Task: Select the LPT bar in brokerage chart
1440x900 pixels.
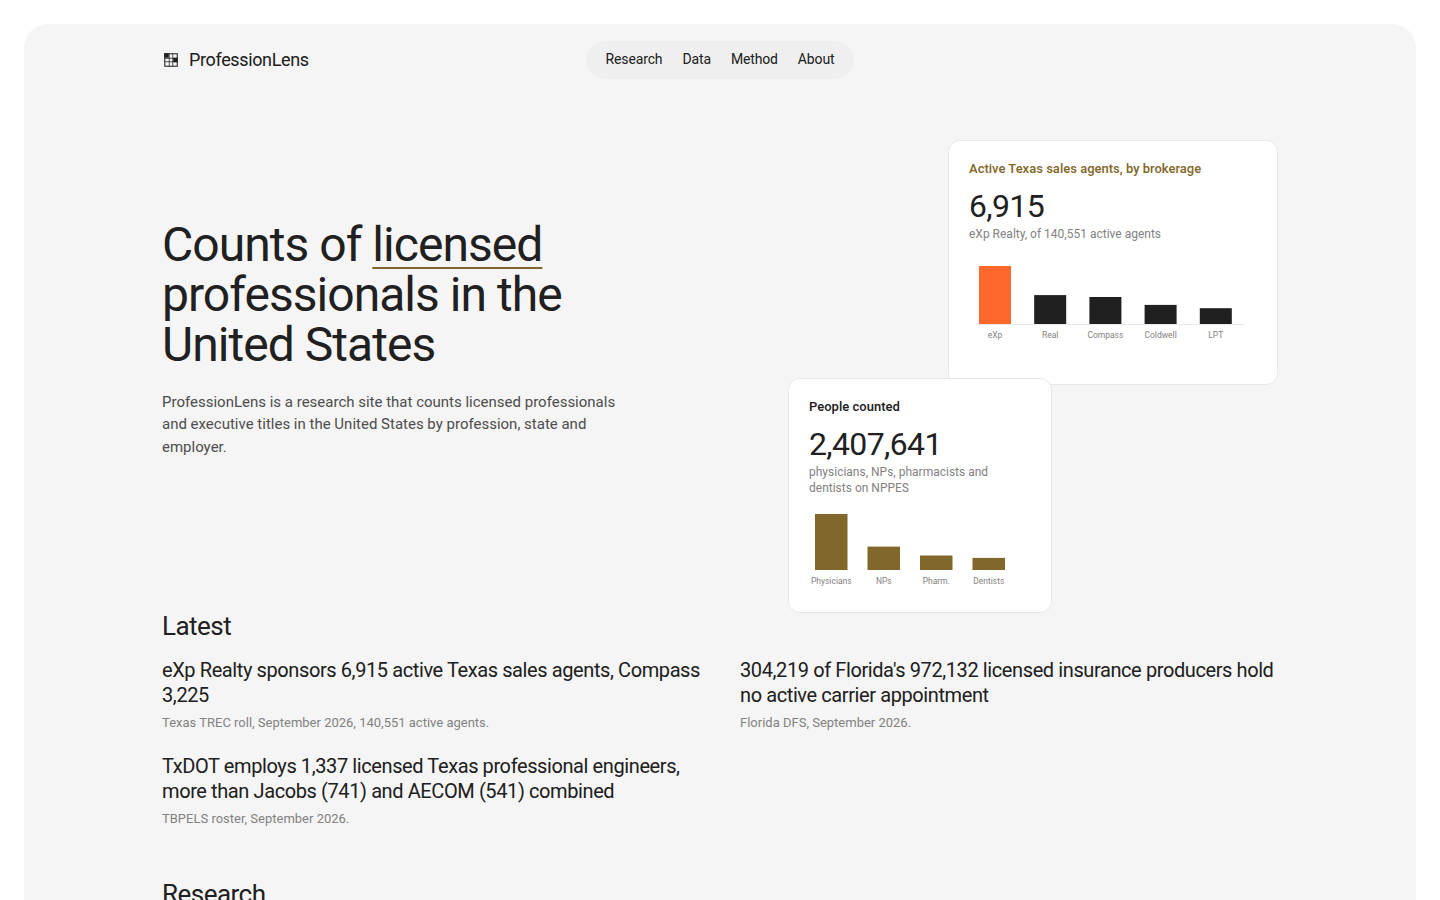Action: tap(1216, 316)
